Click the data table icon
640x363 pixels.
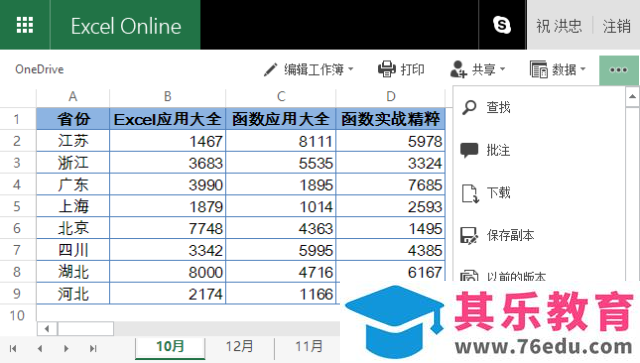[538, 69]
